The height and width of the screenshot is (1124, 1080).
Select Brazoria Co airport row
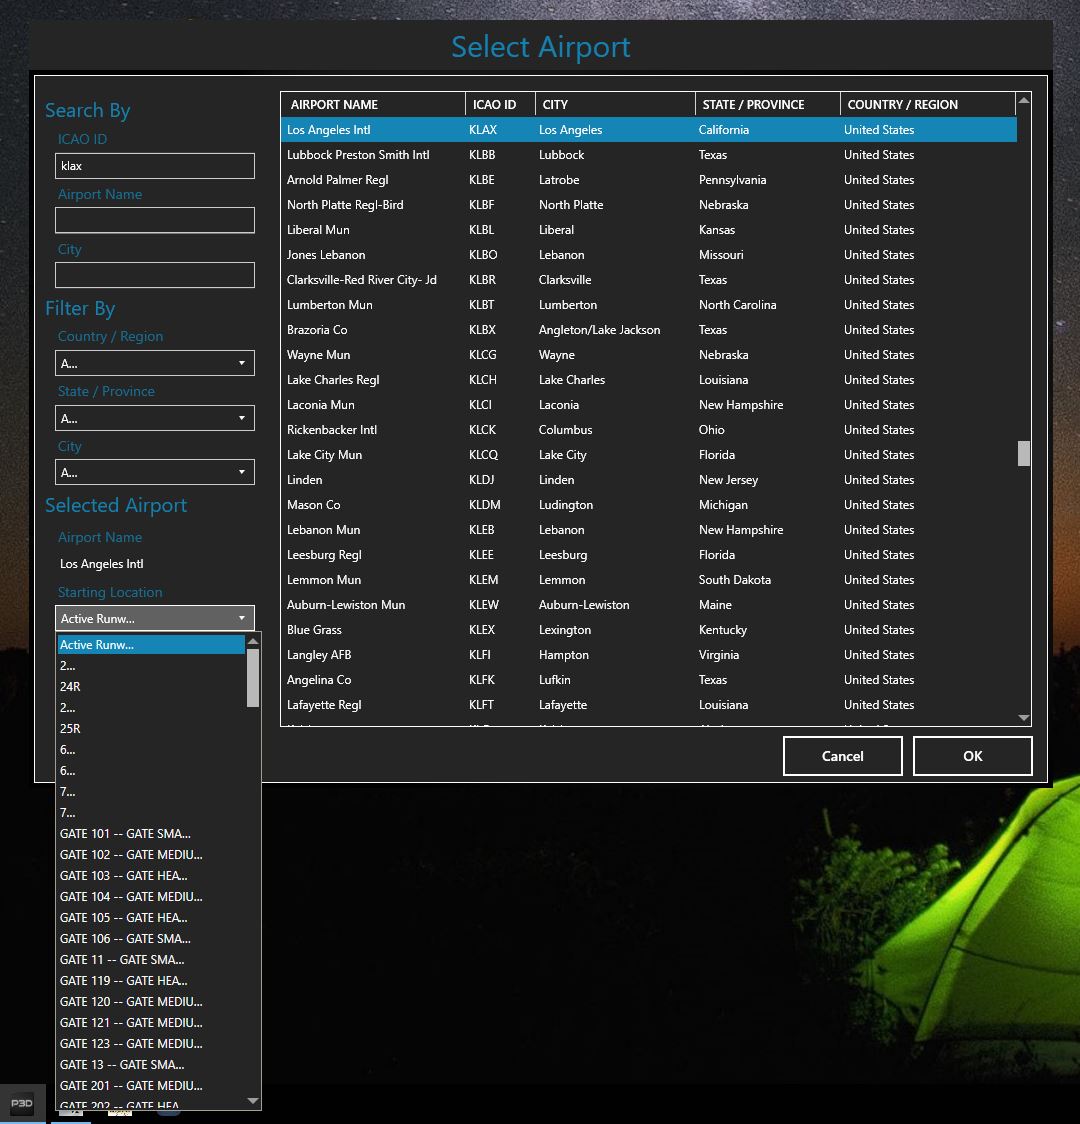pyautogui.click(x=649, y=330)
